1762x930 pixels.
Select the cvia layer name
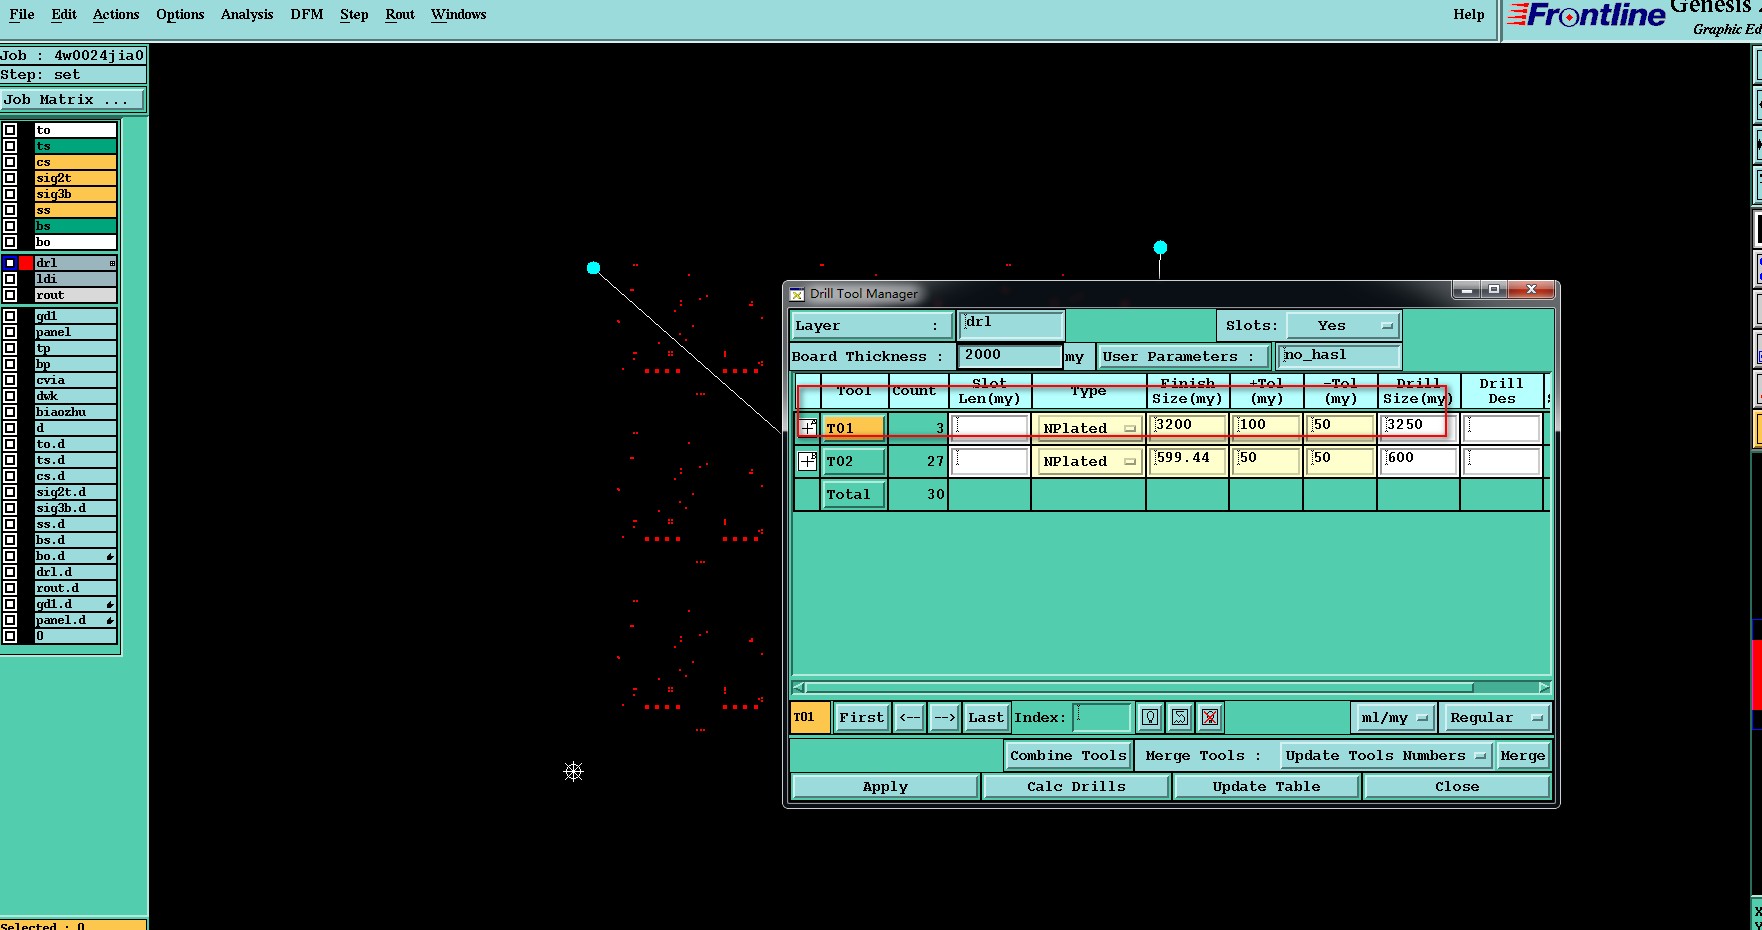click(x=76, y=380)
